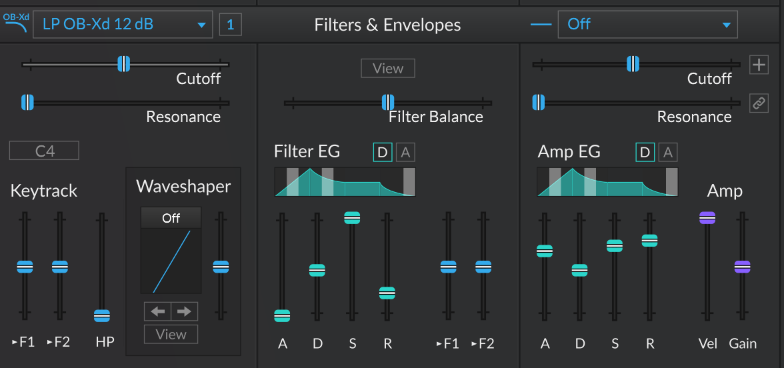Click the Filter EG Sustain slider handle
Viewport: 784px width, 369px height.
click(352, 218)
